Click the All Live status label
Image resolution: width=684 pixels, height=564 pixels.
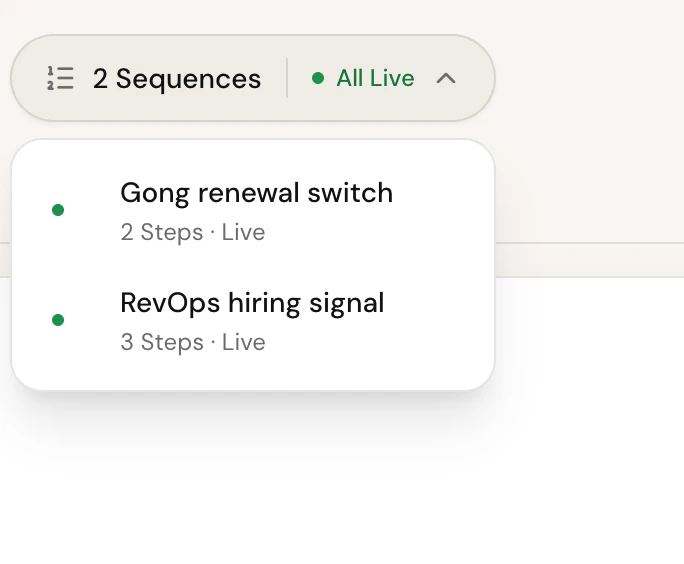coord(375,79)
